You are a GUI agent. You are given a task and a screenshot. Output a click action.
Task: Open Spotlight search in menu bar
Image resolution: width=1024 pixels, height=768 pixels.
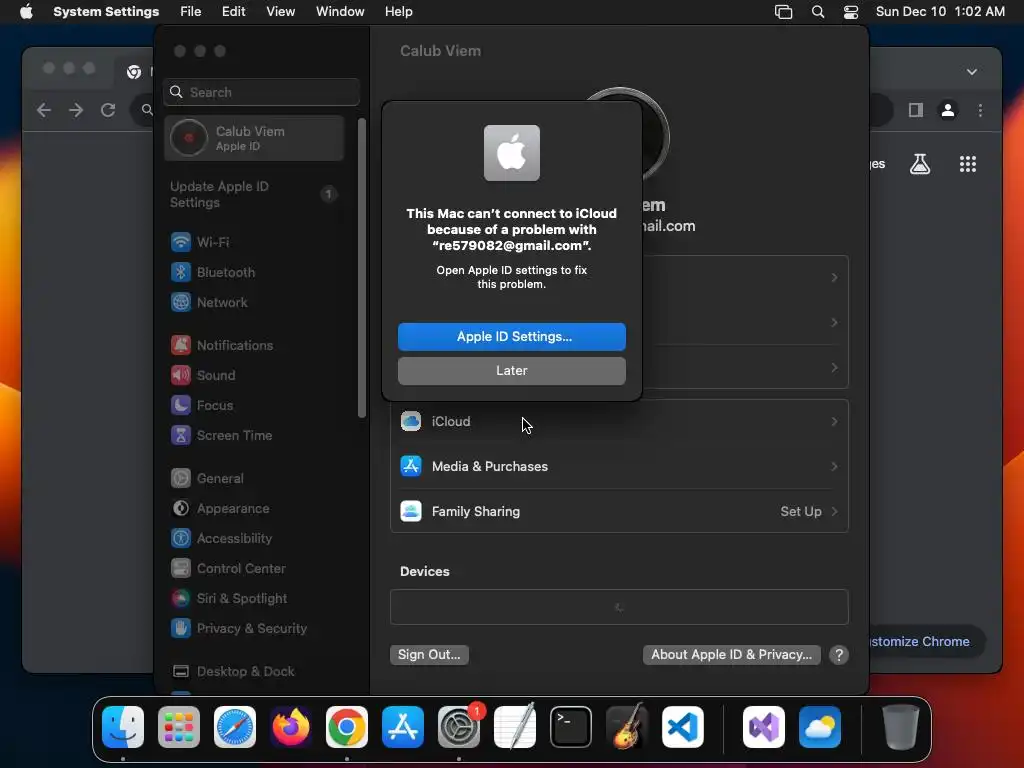818,12
